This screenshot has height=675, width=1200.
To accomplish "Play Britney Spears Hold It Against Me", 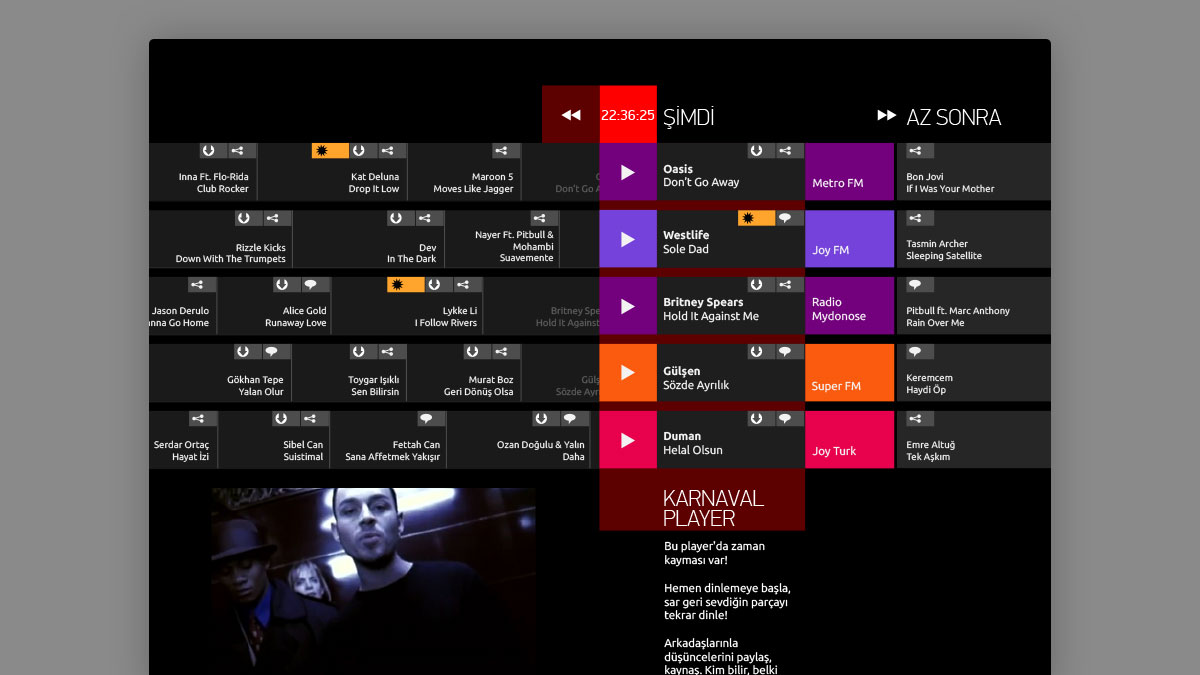I will click(x=628, y=306).
